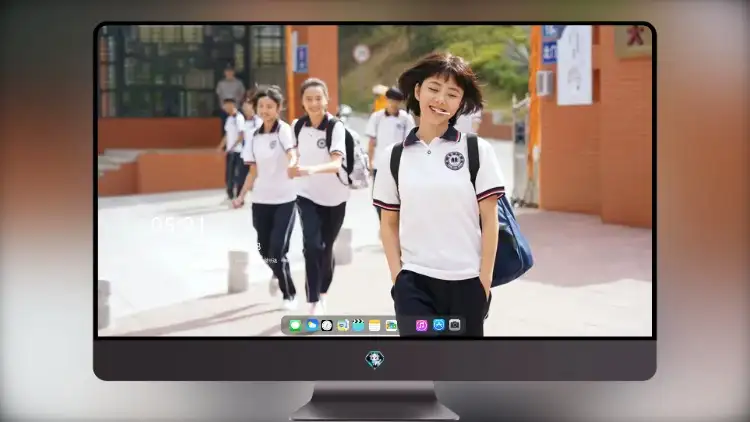
Task: Open the Notes app in dock
Action: 375,325
